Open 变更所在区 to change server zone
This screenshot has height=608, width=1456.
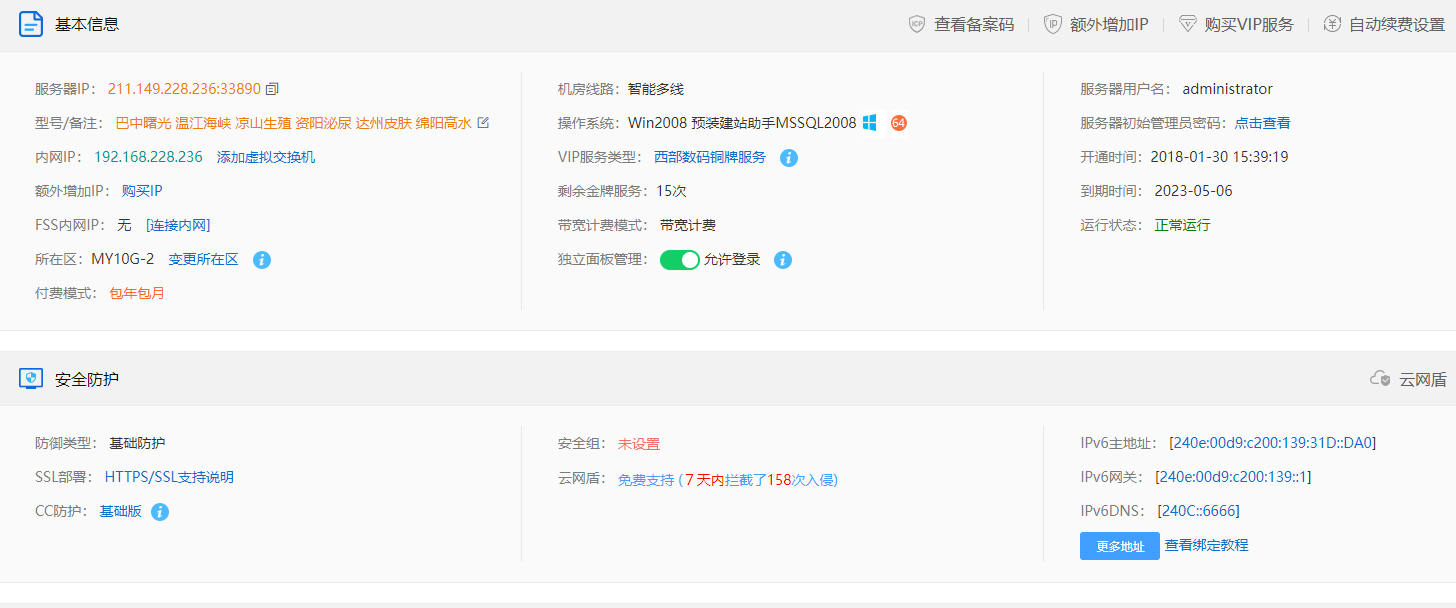coord(203,259)
